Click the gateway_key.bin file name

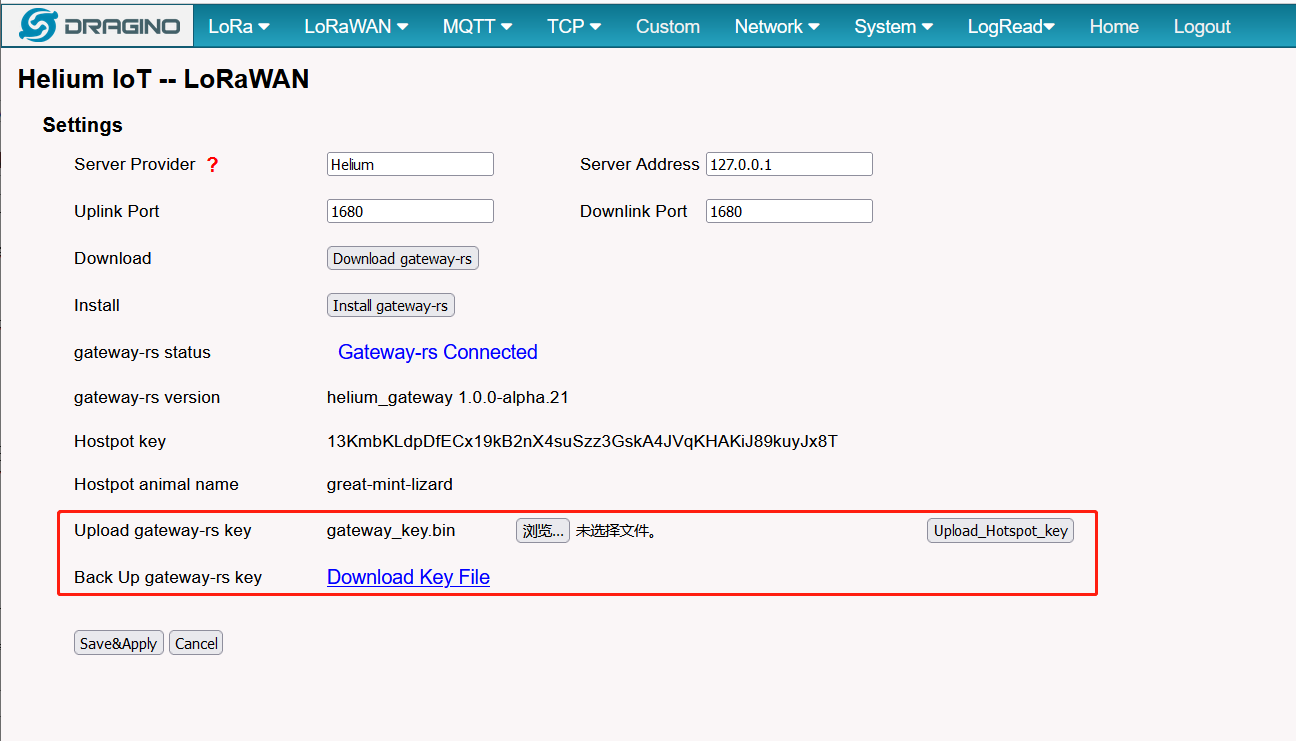point(391,530)
